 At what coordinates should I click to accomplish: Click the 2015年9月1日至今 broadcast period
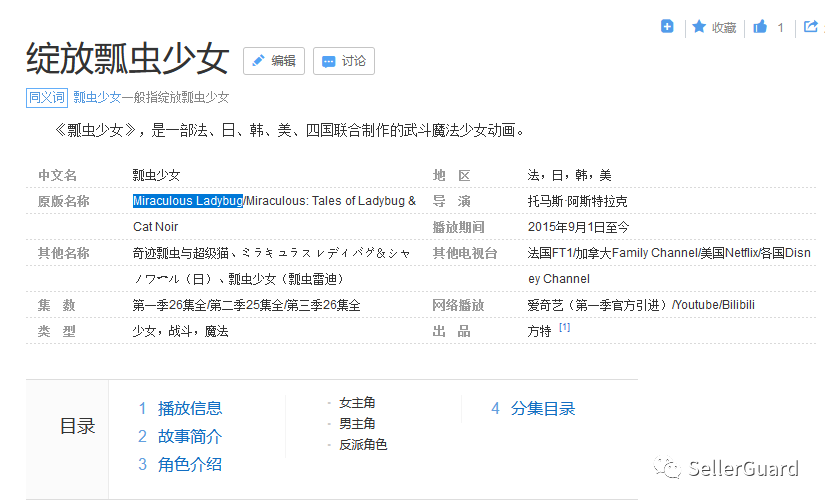pos(578,227)
